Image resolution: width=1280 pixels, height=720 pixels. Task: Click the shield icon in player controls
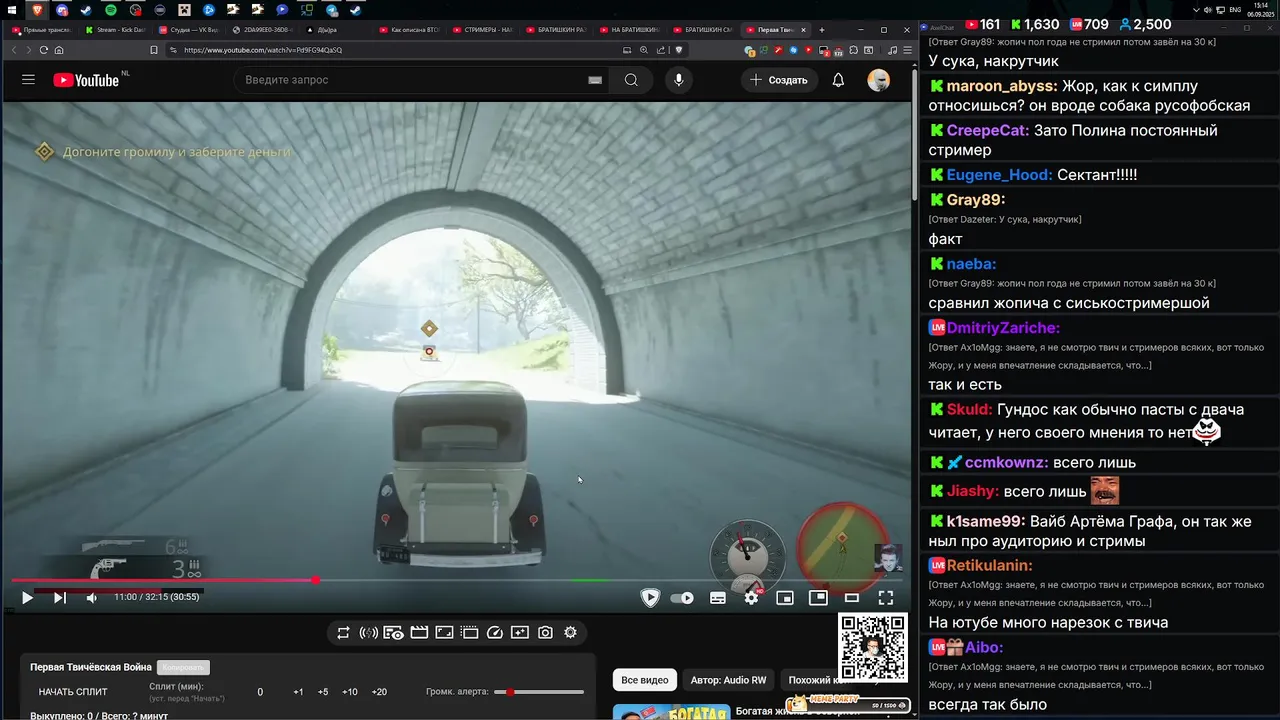point(650,598)
